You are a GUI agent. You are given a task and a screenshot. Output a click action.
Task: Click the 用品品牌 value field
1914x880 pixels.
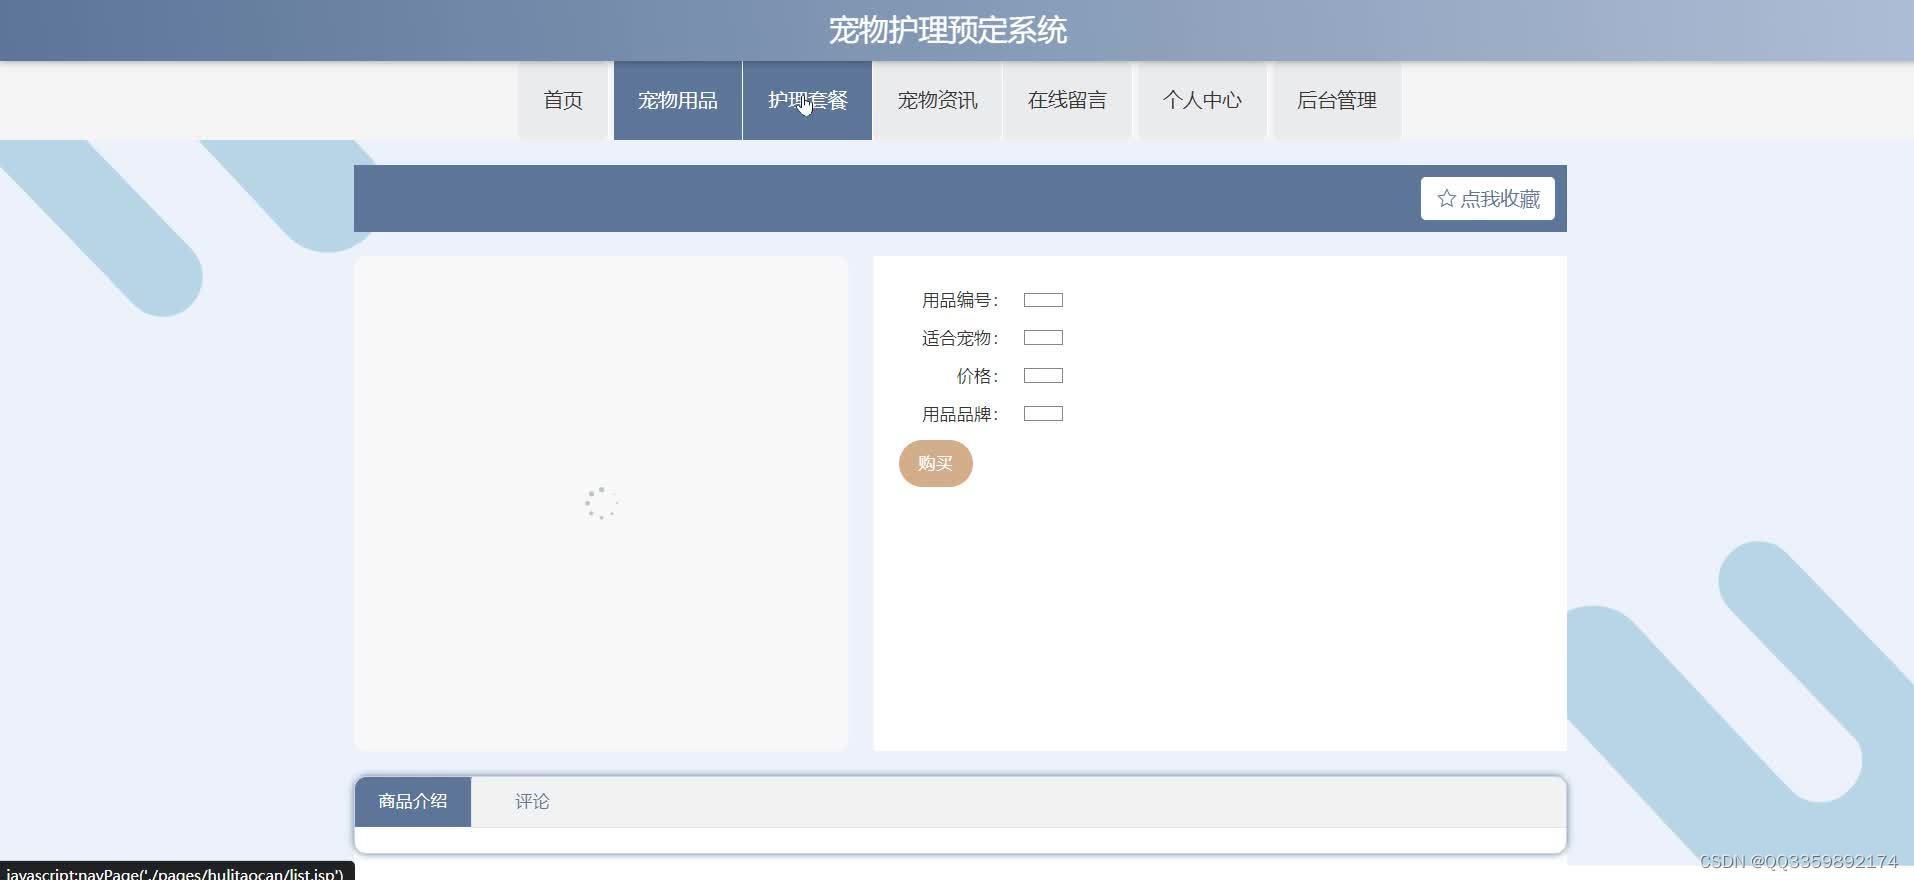point(1043,414)
